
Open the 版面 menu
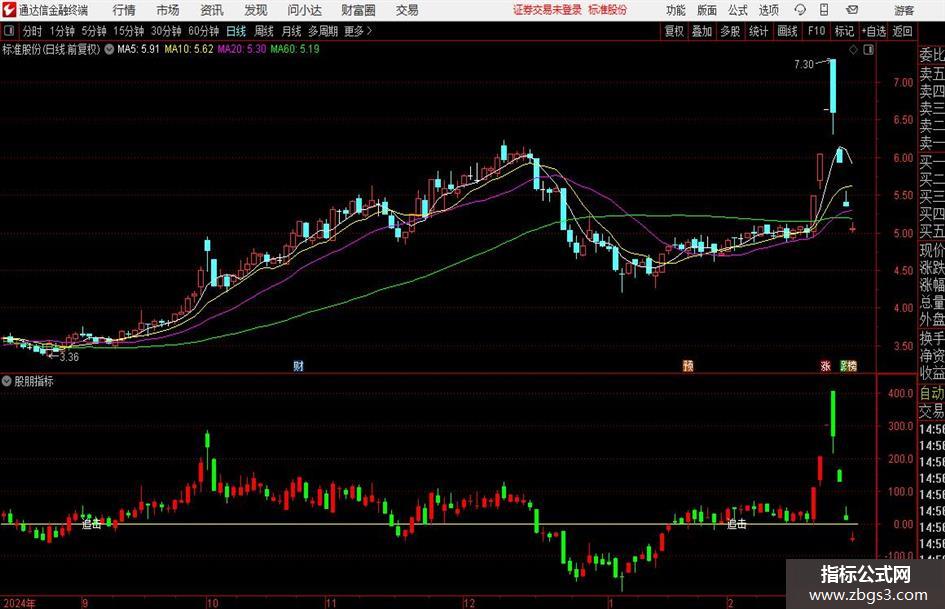706,10
